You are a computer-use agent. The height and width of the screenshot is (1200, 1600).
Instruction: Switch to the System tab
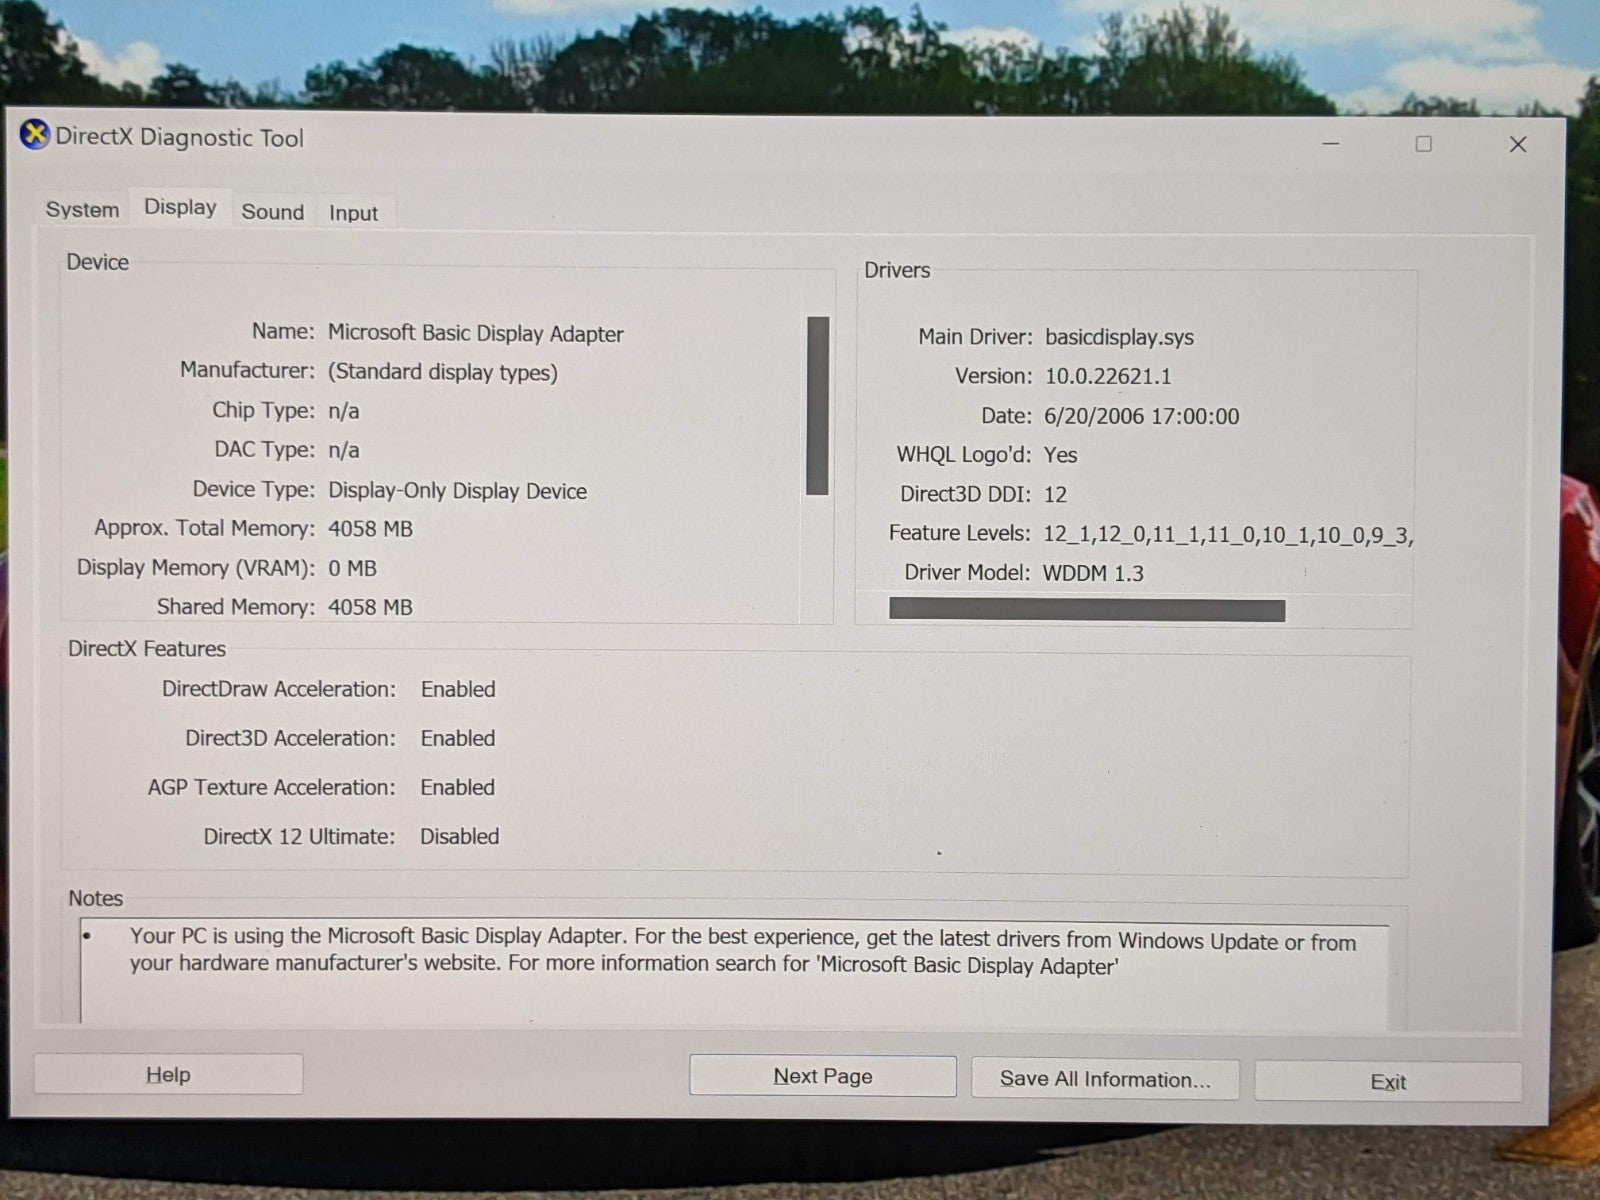(x=82, y=210)
